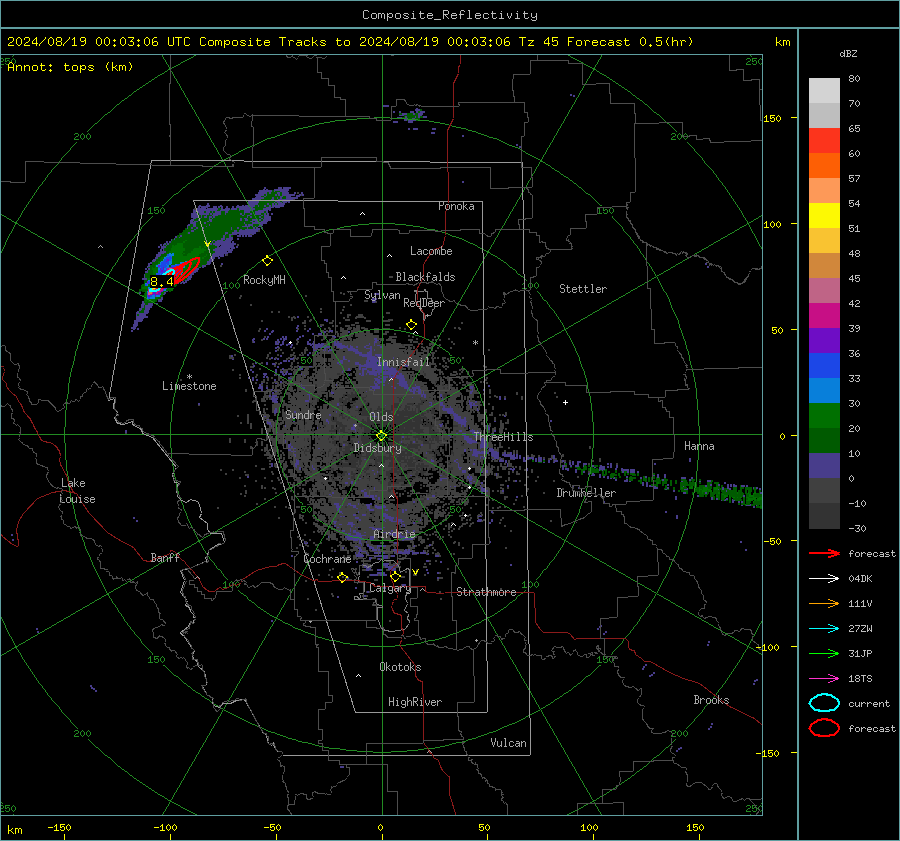
Task: Click the asterisk marker above Limestone
Action: (189, 377)
